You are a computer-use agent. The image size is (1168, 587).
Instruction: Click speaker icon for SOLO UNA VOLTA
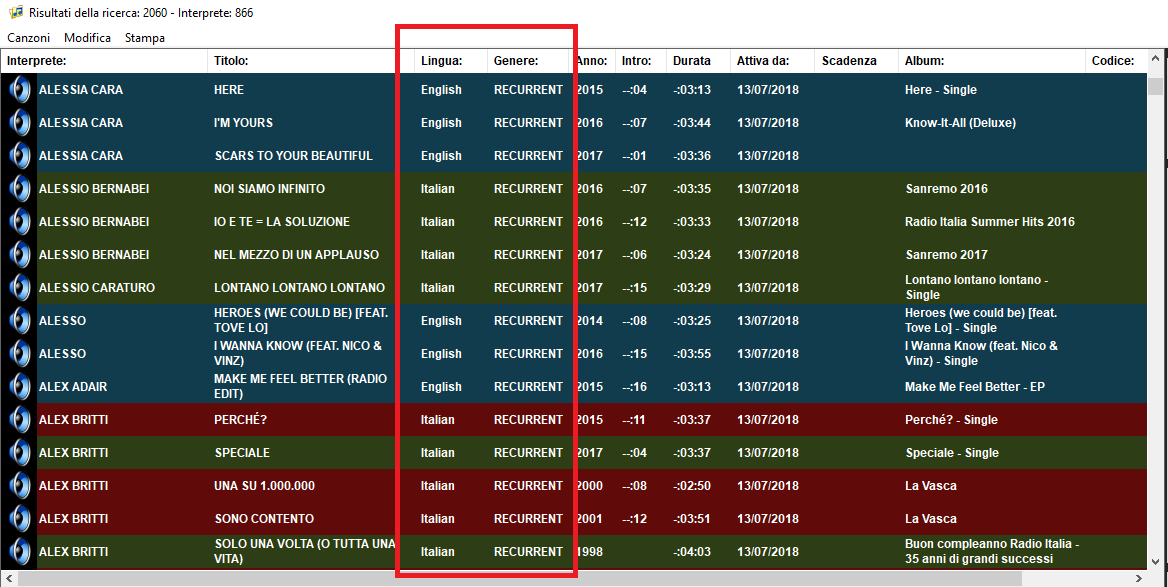pyautogui.click(x=19, y=551)
